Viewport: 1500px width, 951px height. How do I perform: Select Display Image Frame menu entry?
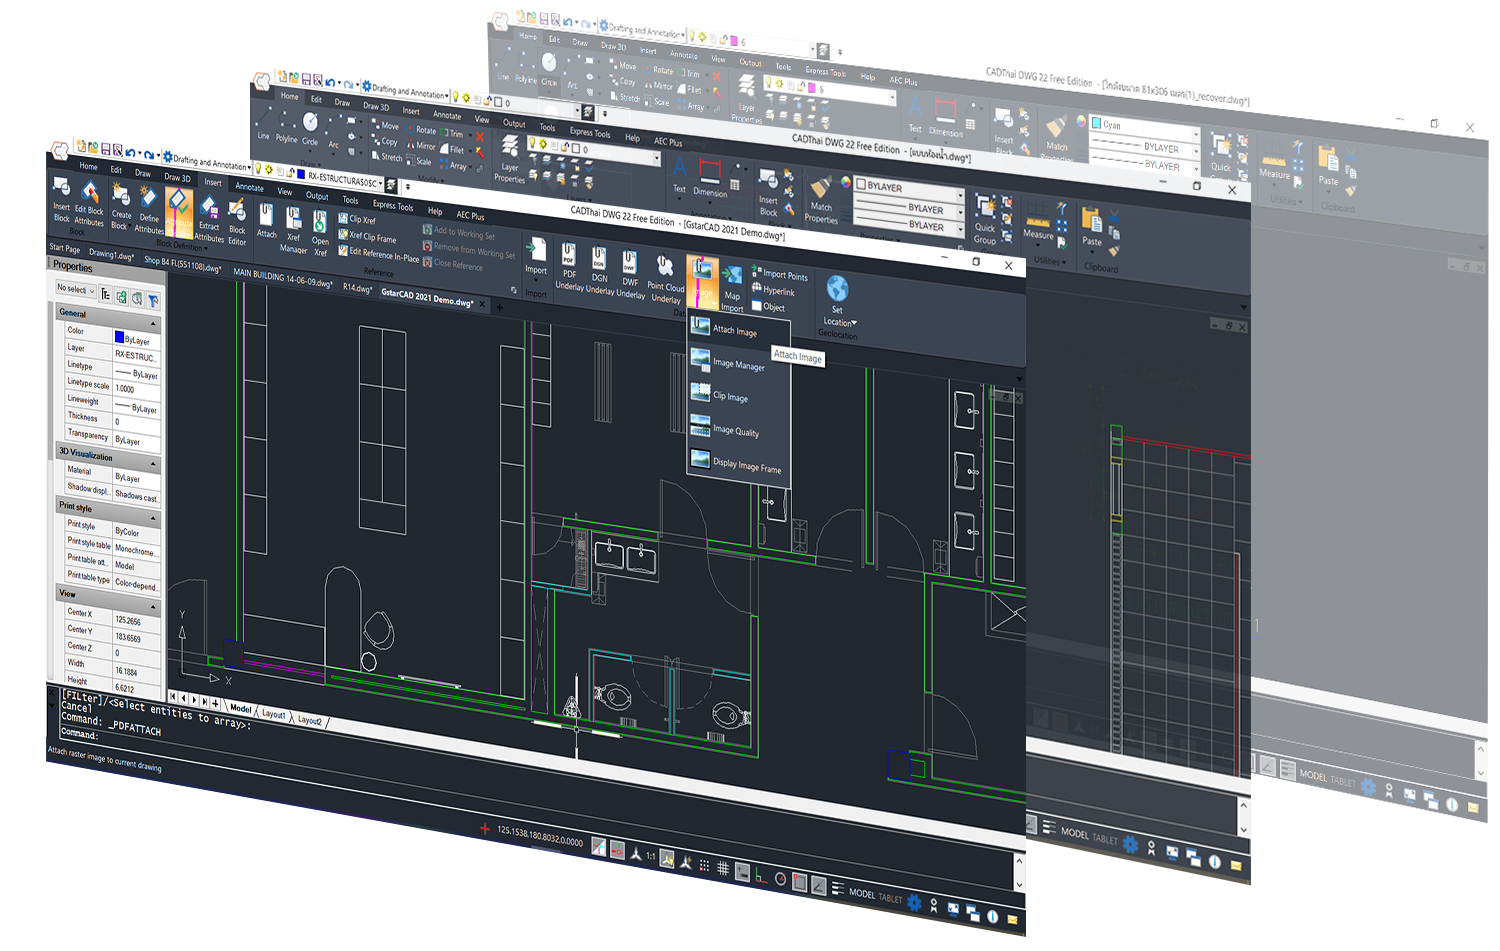click(x=738, y=464)
